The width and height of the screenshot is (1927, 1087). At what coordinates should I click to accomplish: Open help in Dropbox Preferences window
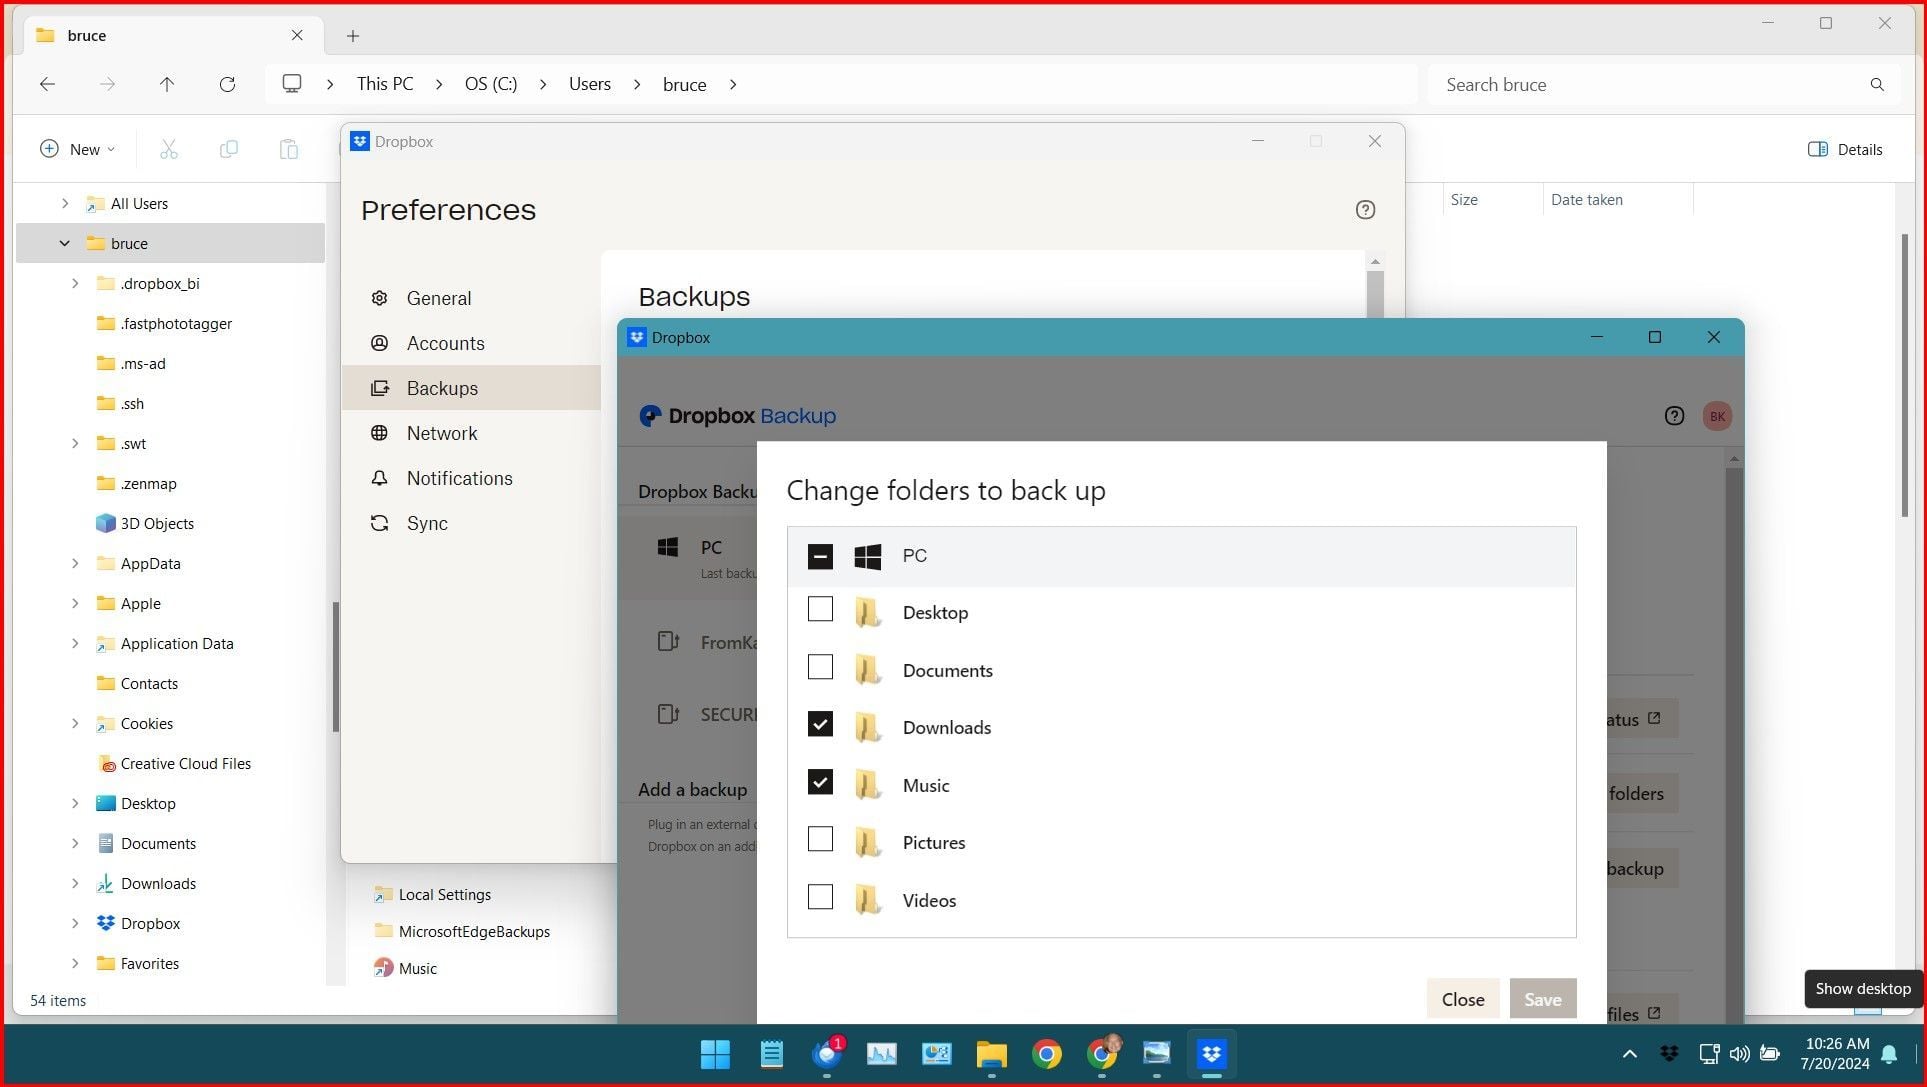[x=1365, y=210]
